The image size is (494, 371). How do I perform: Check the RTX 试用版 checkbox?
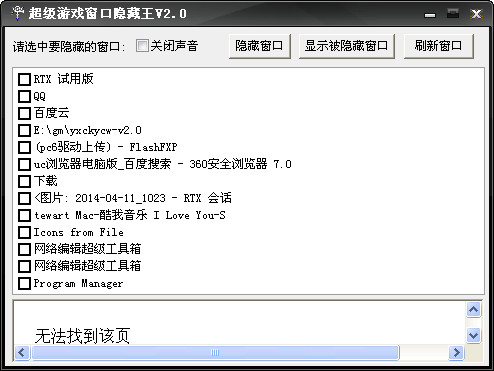(x=24, y=80)
